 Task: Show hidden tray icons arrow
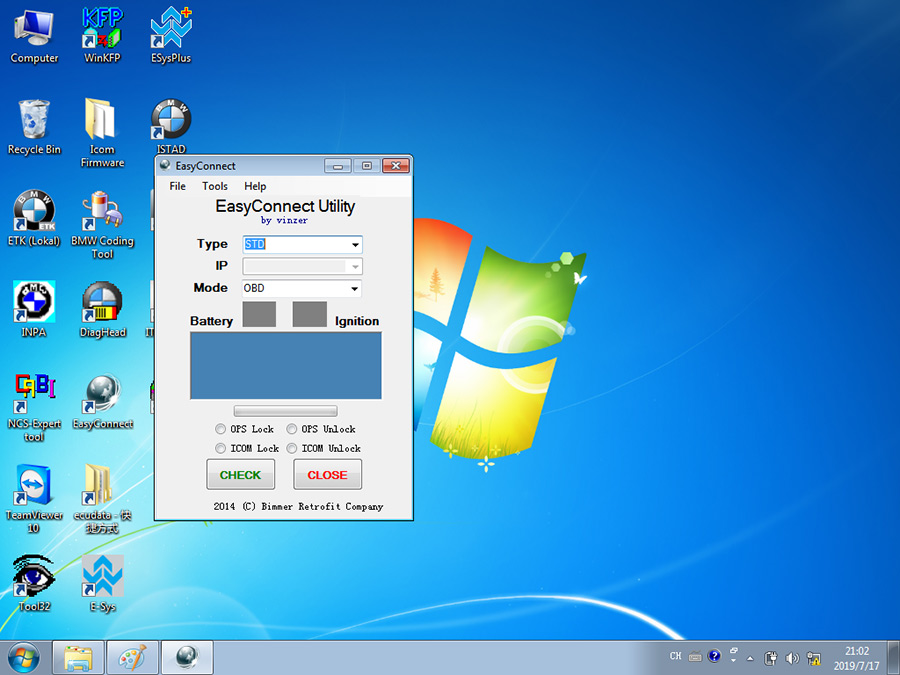pos(750,658)
